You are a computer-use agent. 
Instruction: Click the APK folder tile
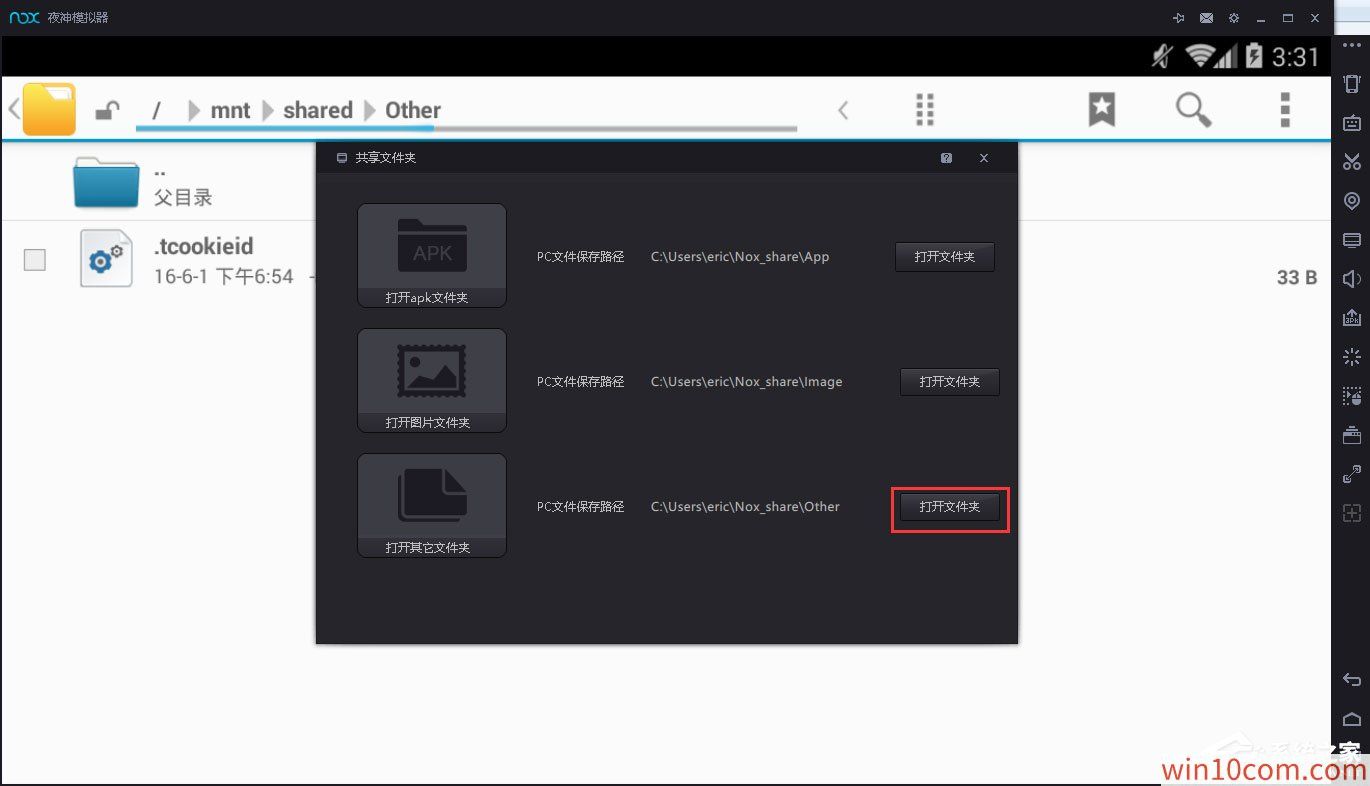pyautogui.click(x=432, y=256)
